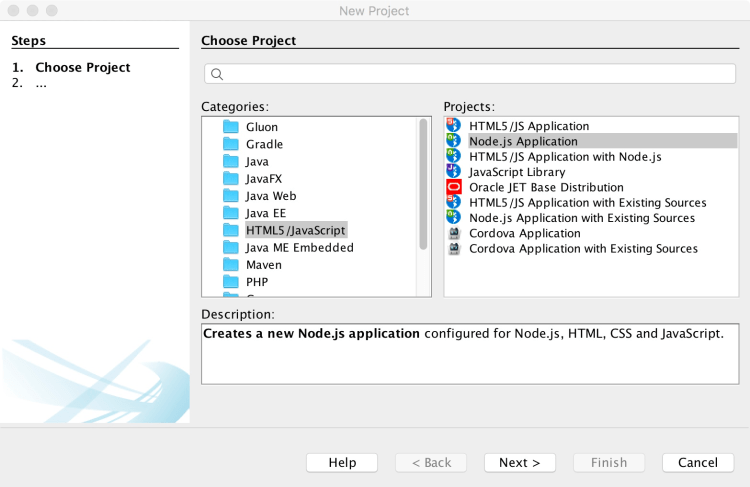Viewport: 750px width, 487px height.
Task: Click the HTML5/JS Application with Node.js icon
Action: (453, 156)
